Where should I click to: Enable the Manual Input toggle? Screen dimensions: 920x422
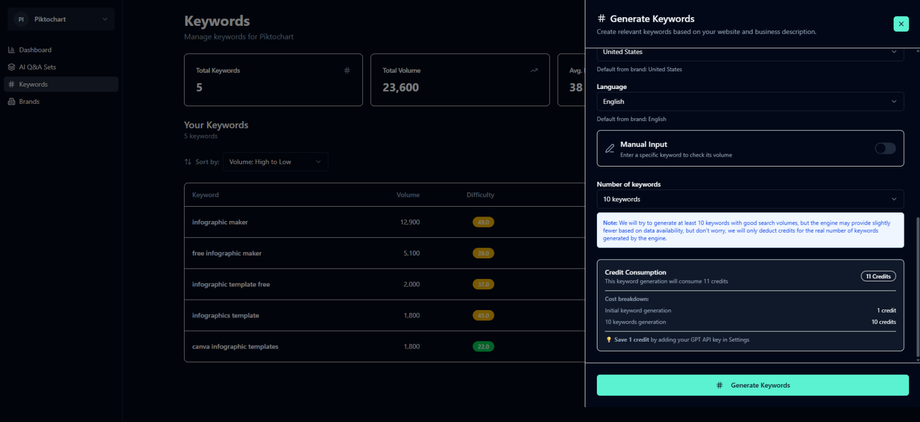884,149
